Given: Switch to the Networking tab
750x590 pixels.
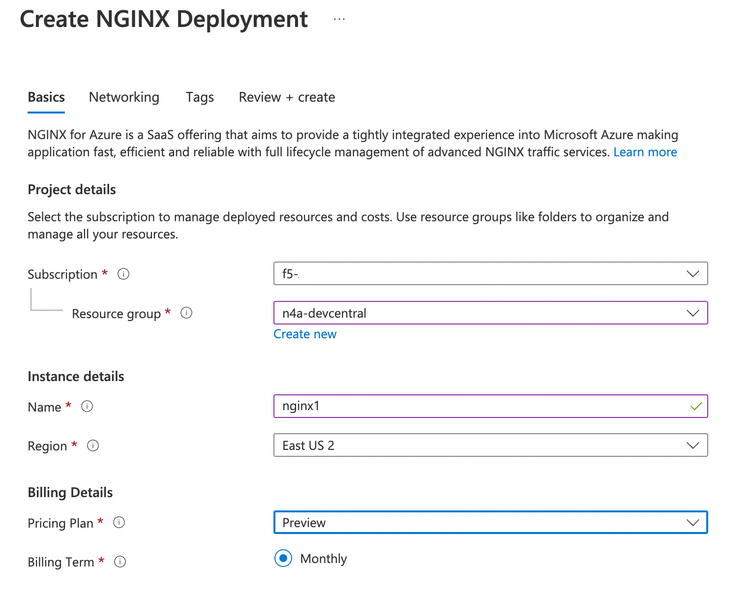Looking at the screenshot, I should pos(124,97).
